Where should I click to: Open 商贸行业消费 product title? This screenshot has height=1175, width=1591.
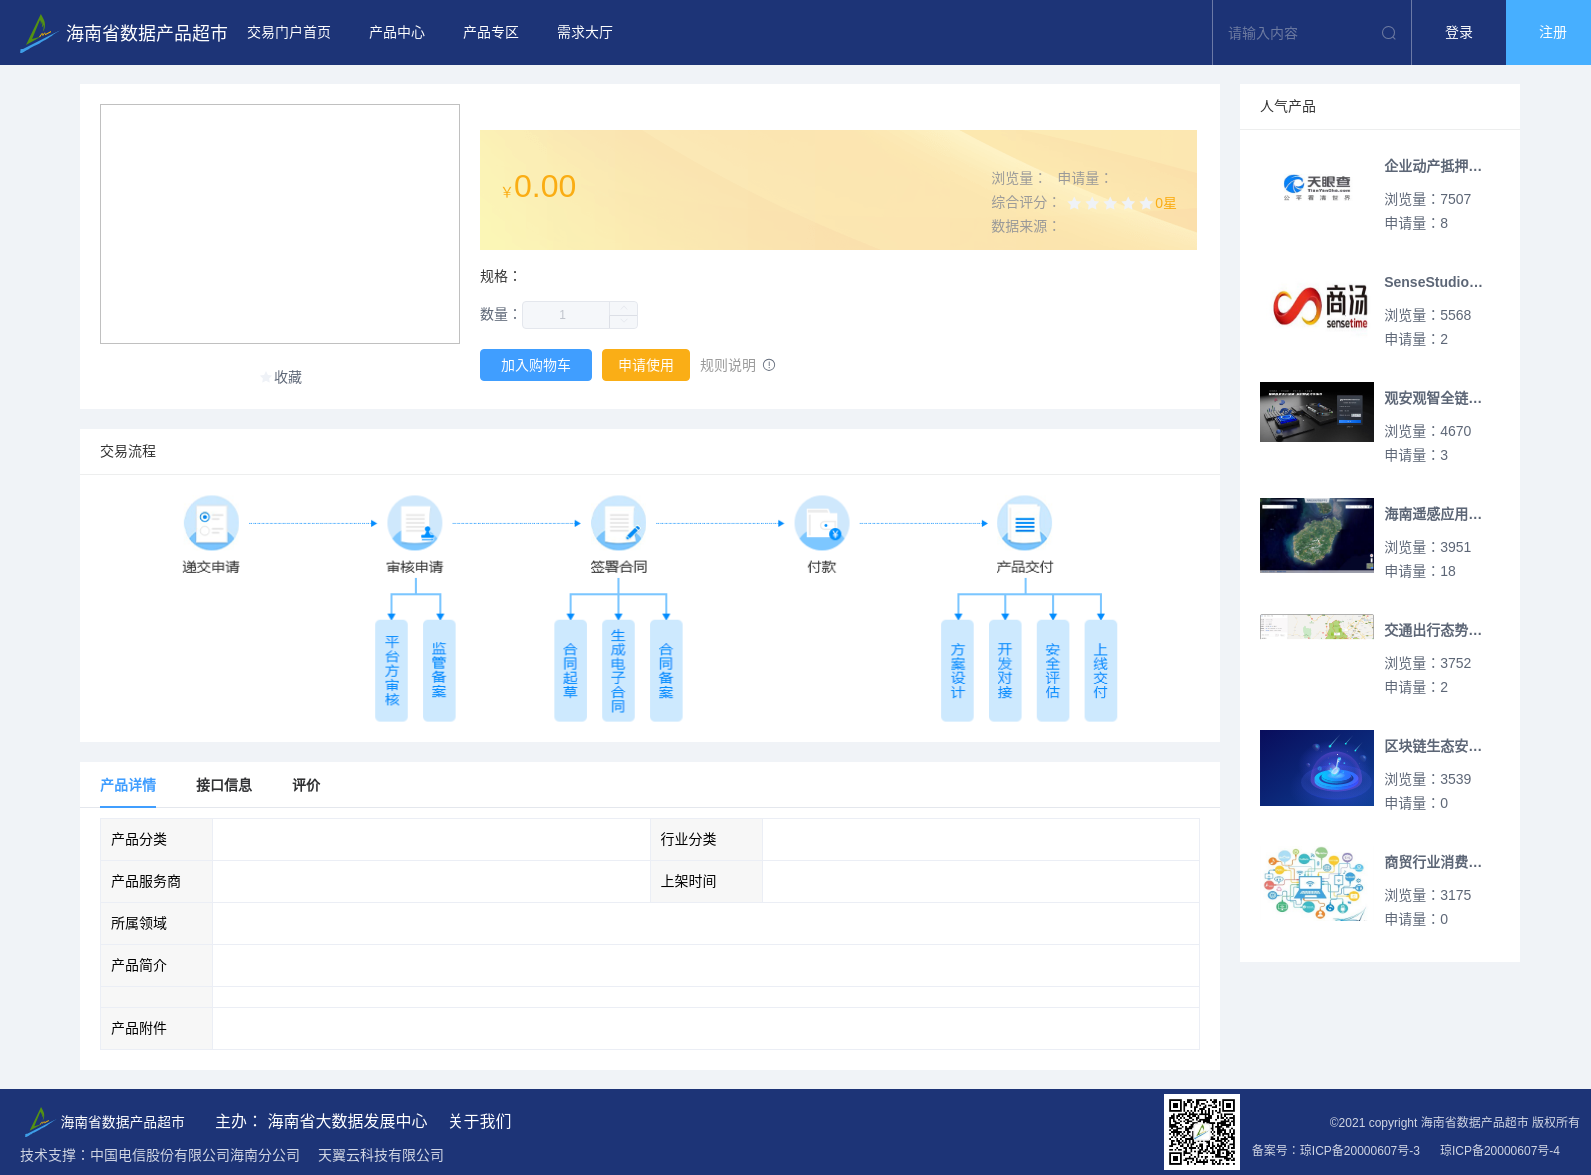click(1433, 862)
